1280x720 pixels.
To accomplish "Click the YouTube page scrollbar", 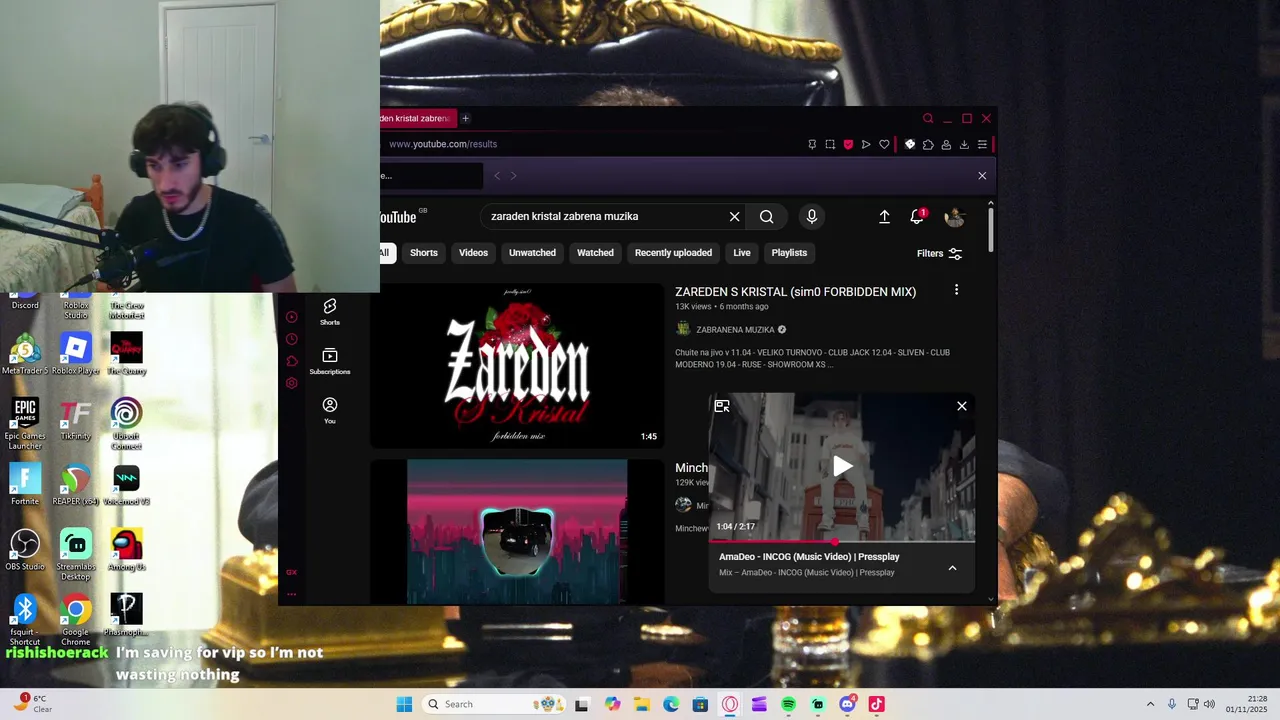I will click(x=991, y=230).
